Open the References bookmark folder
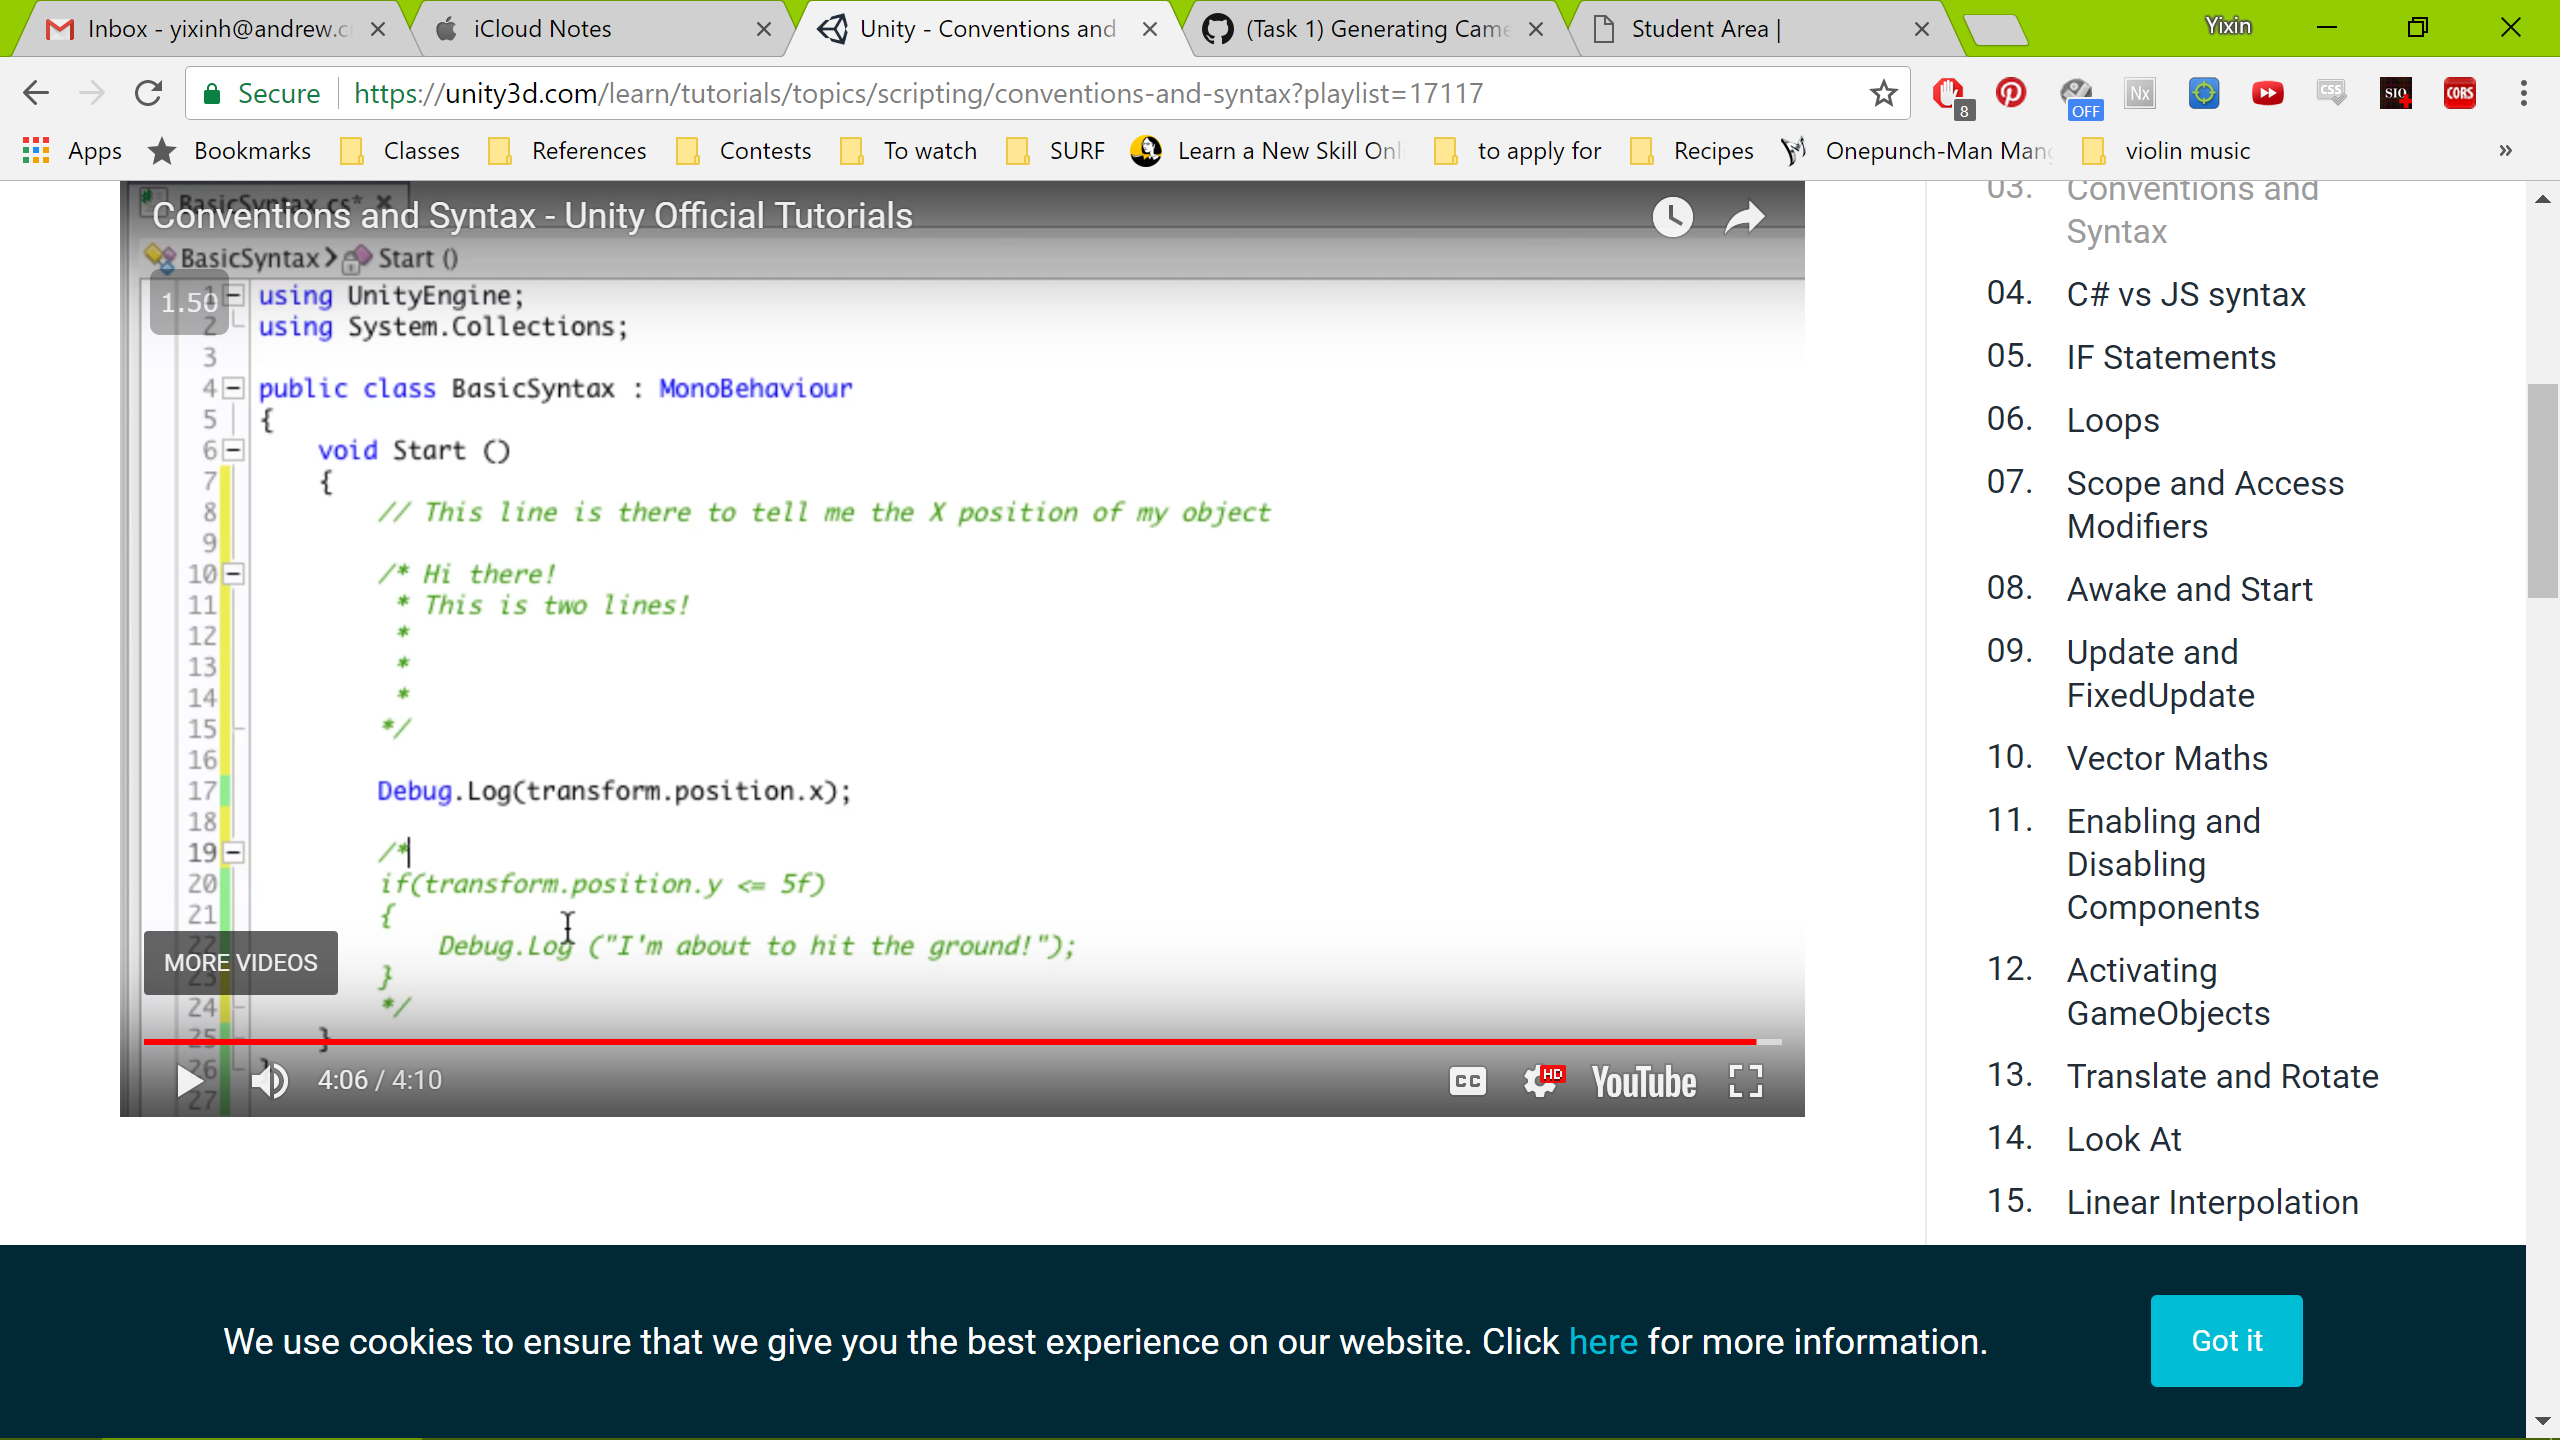 click(567, 151)
